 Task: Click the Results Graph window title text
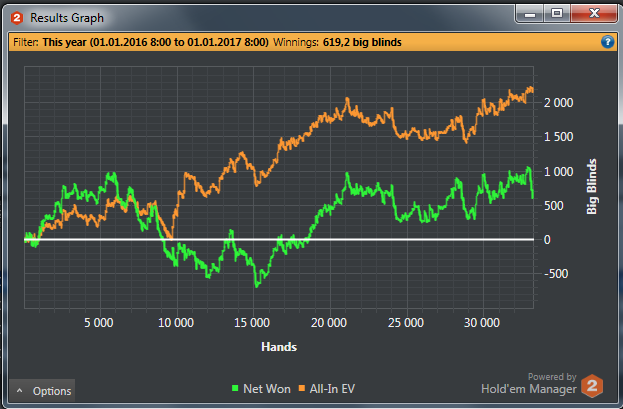pos(66,17)
